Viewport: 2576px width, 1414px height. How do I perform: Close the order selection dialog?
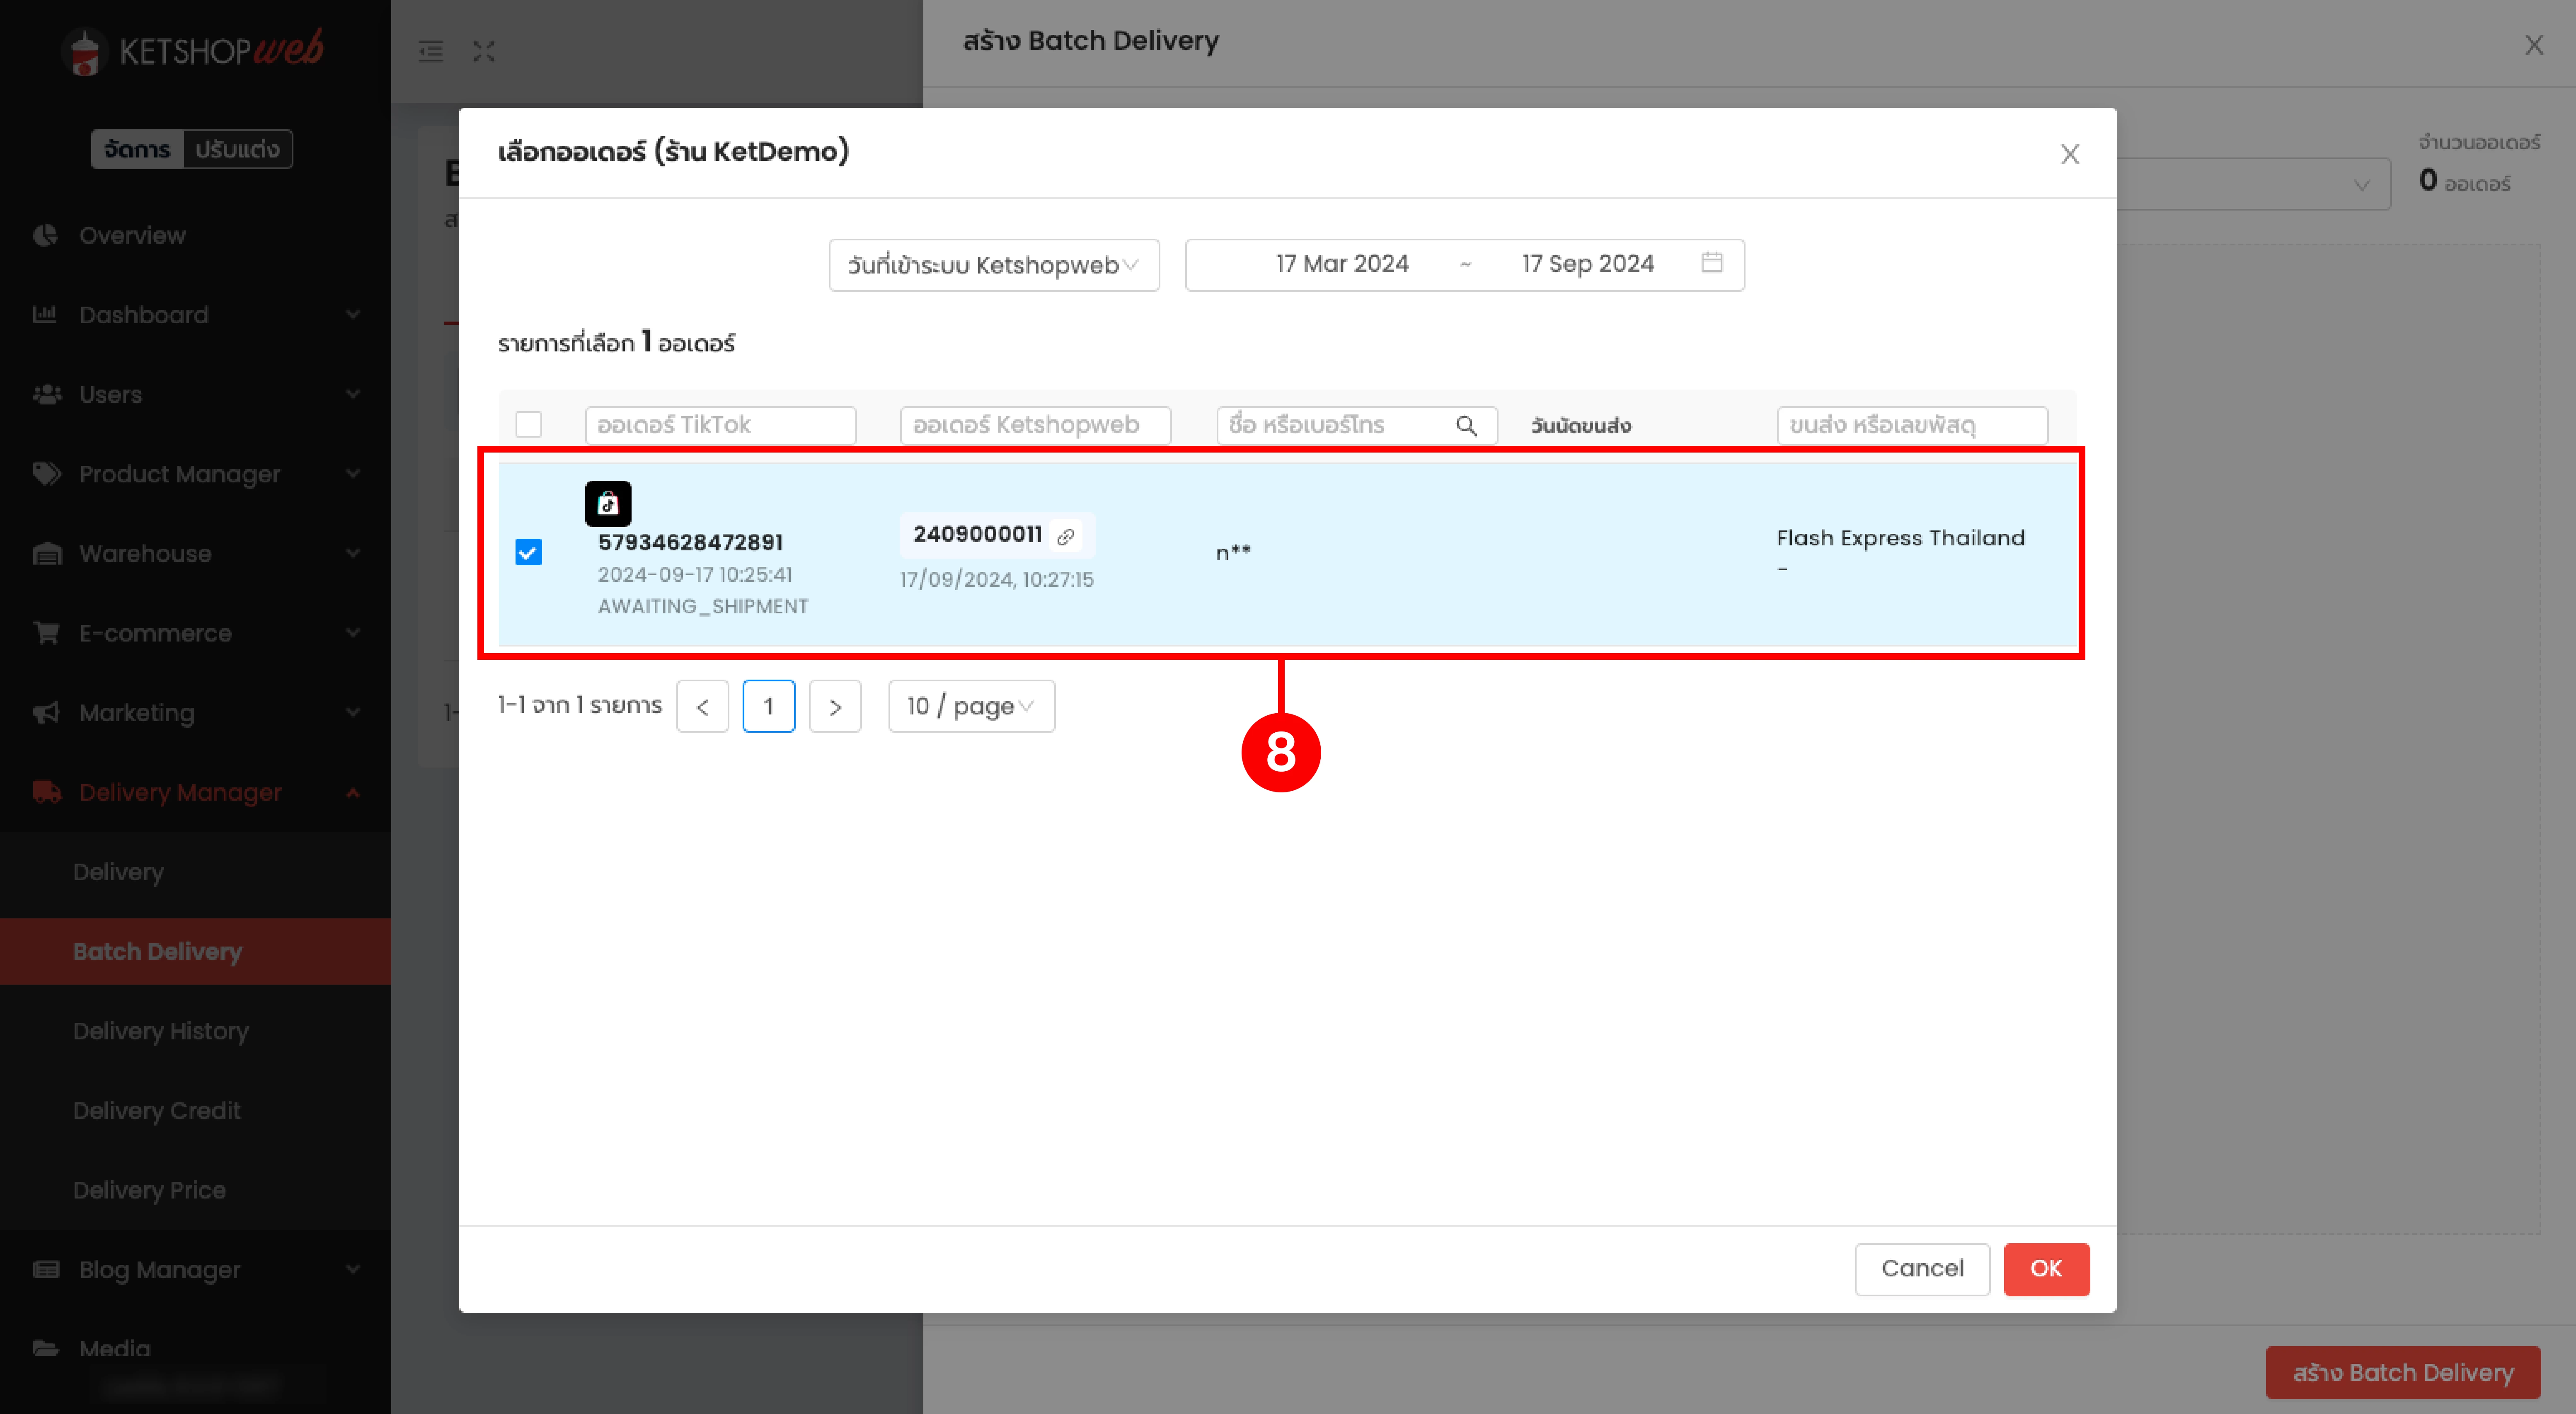pyautogui.click(x=2069, y=154)
